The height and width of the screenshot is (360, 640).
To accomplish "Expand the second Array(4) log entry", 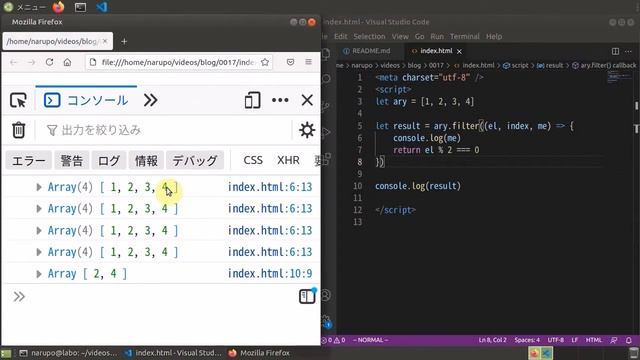I will (39, 209).
